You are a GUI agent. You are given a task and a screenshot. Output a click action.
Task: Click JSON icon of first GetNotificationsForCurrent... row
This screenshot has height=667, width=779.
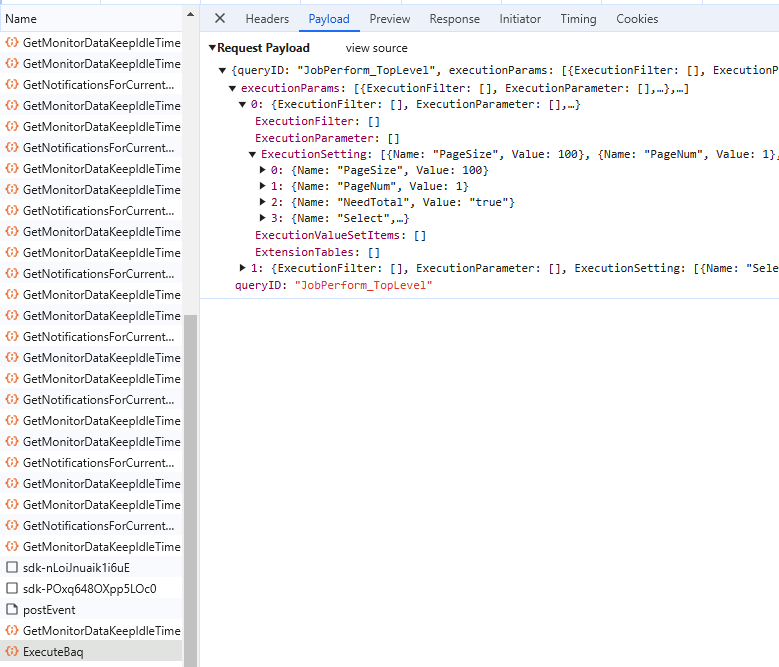(x=12, y=85)
